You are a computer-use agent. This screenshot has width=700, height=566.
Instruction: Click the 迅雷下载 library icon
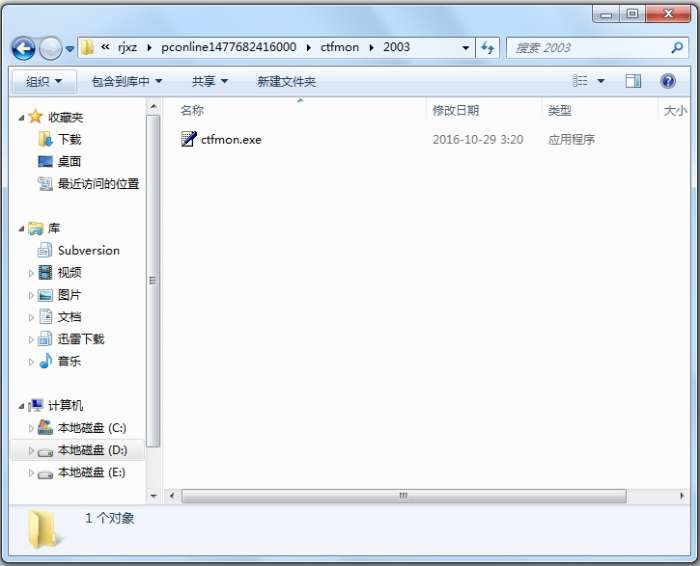point(45,338)
